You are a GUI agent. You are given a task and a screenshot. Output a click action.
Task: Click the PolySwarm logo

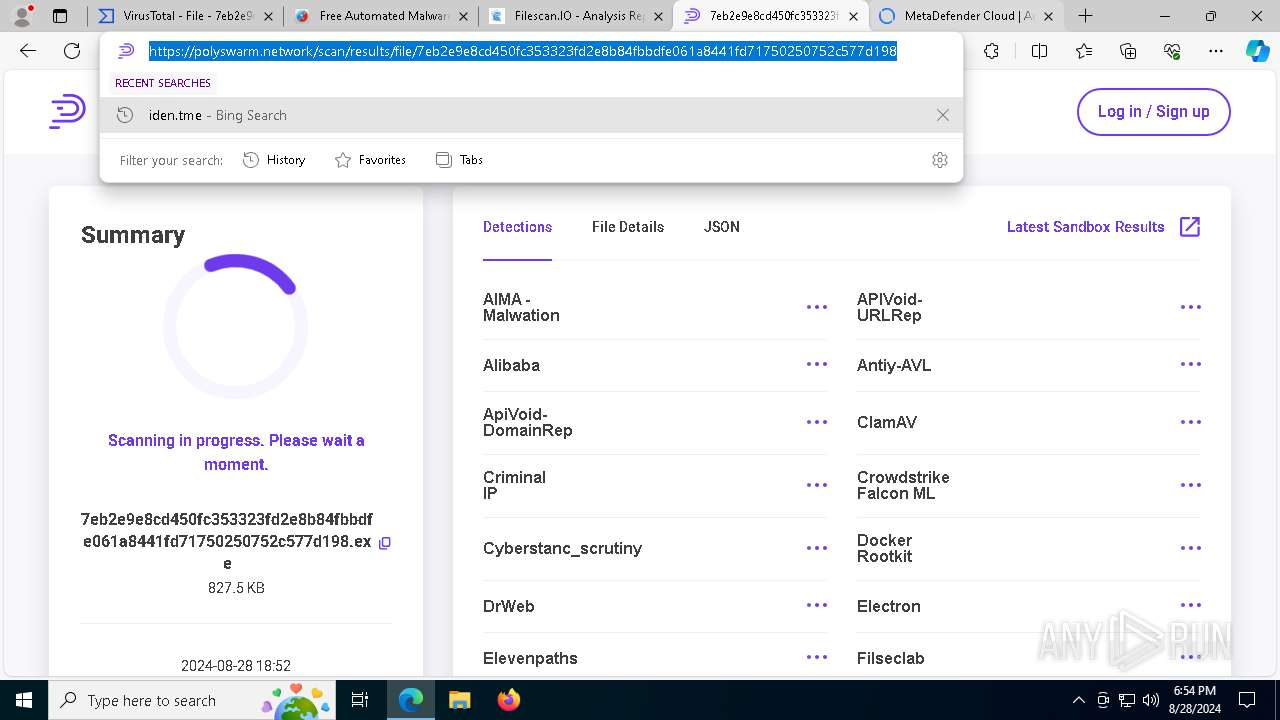[67, 111]
